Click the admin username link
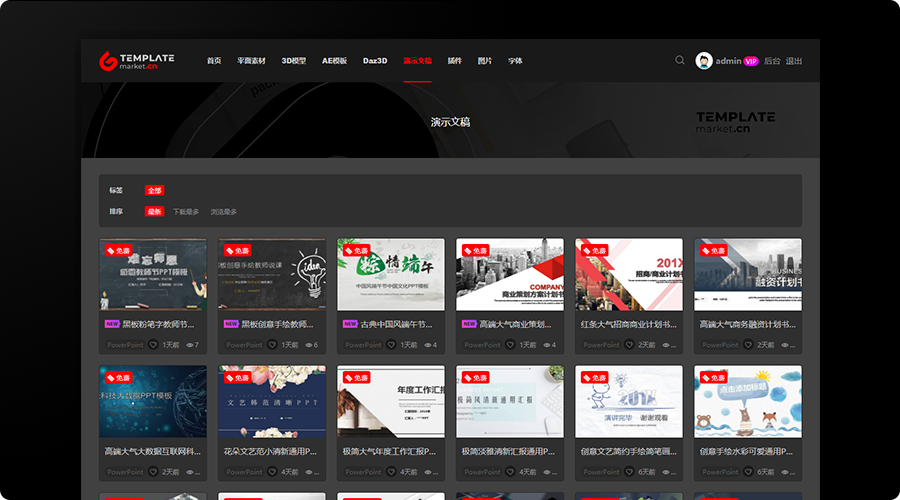 (x=728, y=61)
